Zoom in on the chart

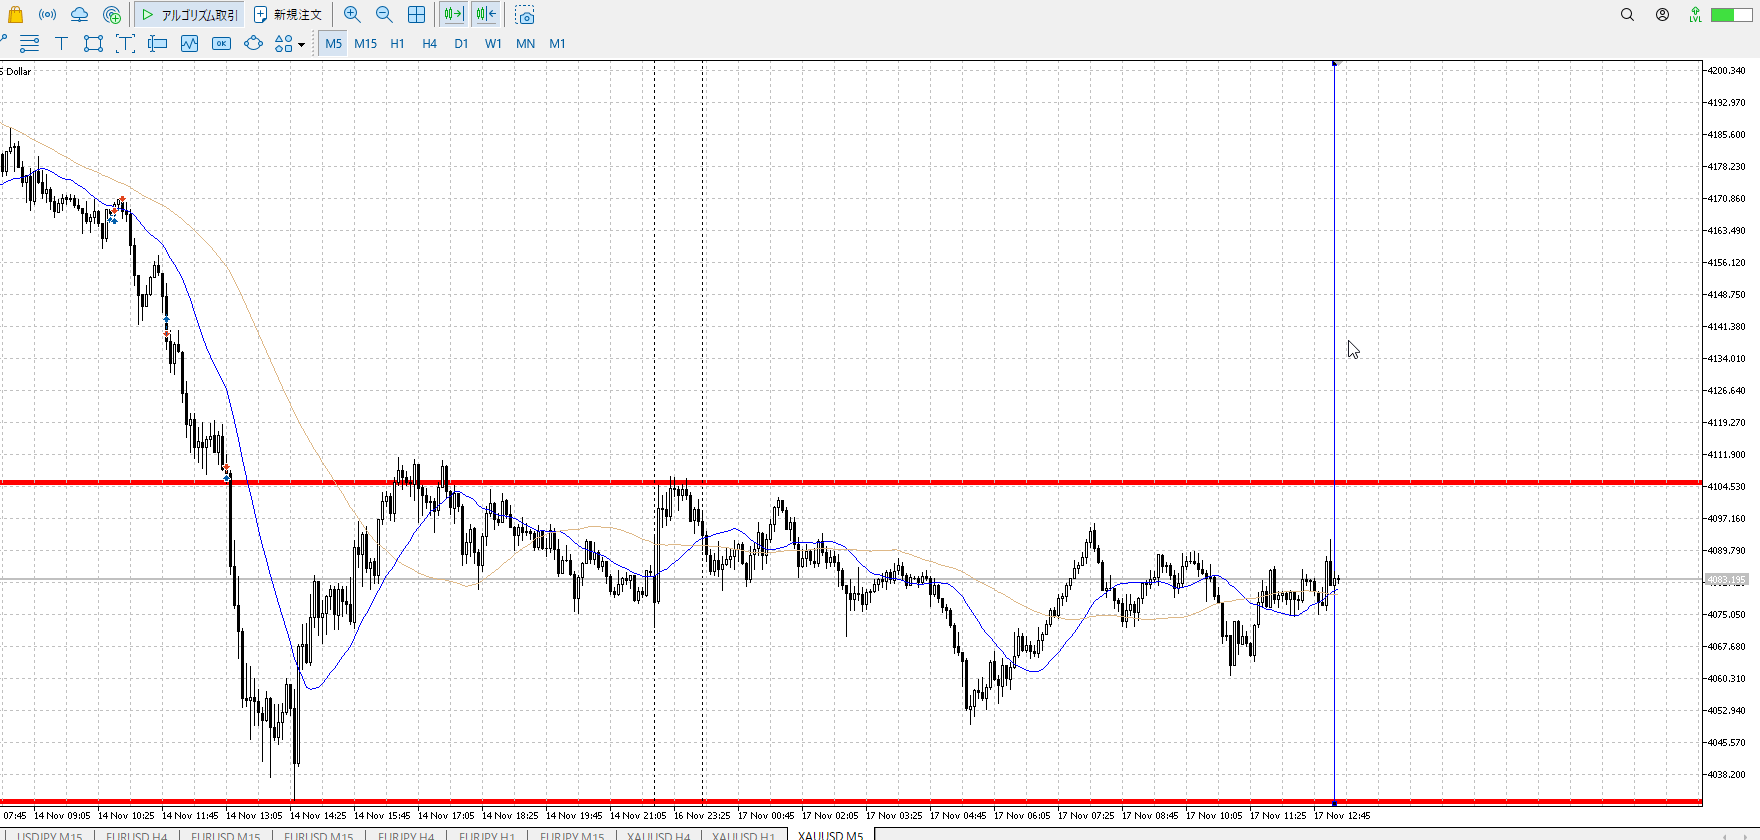pos(352,15)
